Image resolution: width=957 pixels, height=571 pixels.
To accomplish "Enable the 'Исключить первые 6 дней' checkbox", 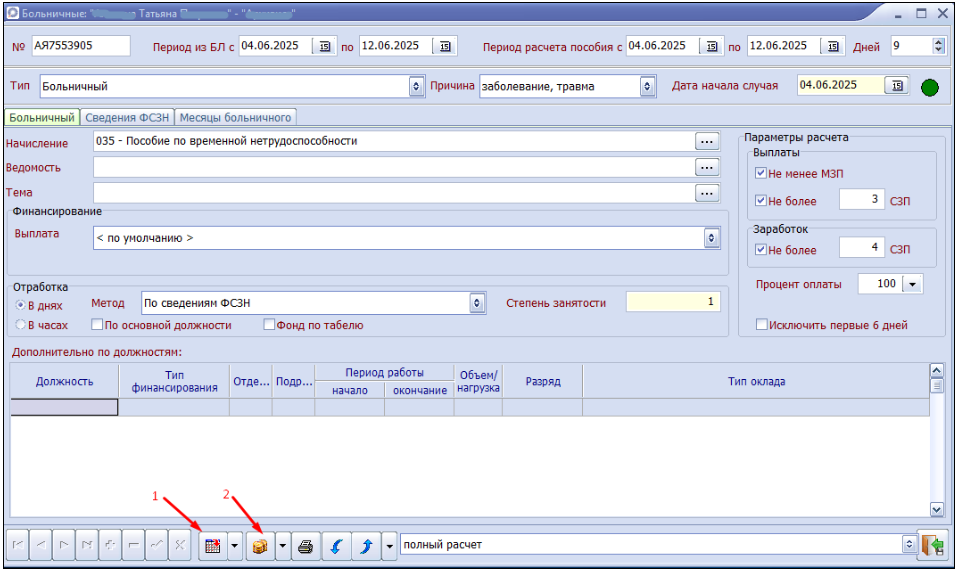I will tap(763, 325).
